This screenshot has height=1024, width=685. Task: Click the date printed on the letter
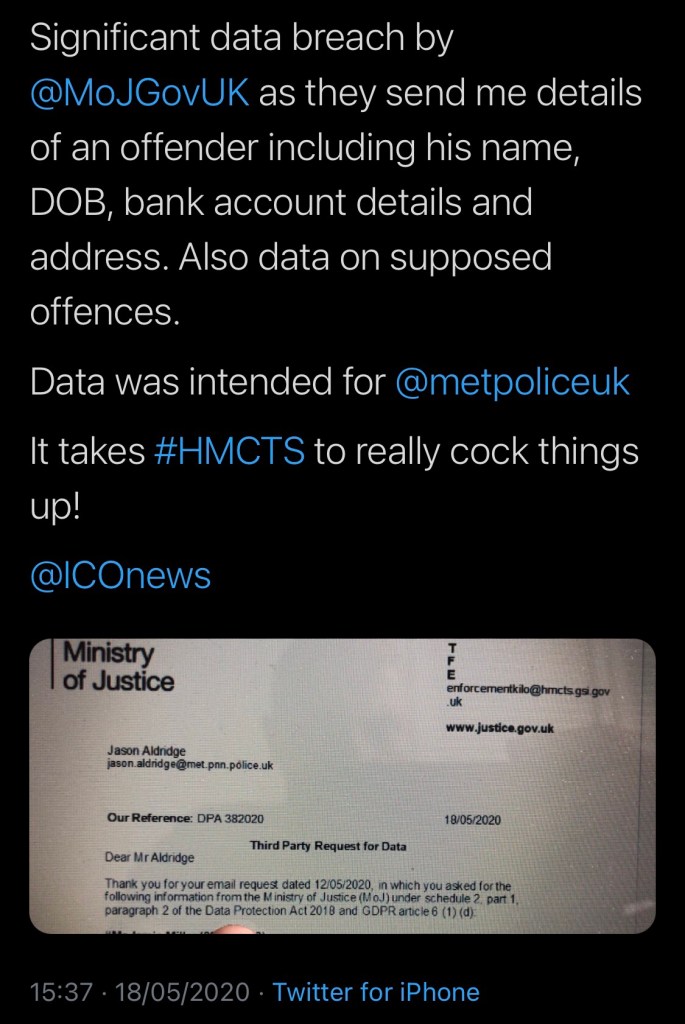pyautogui.click(x=473, y=820)
